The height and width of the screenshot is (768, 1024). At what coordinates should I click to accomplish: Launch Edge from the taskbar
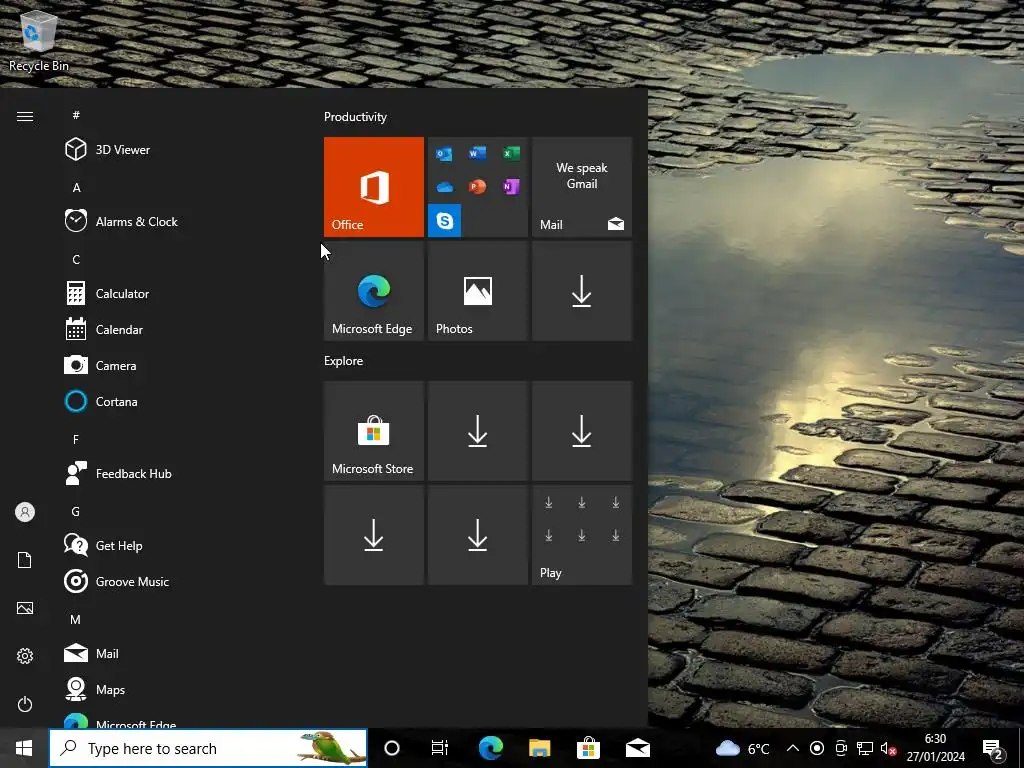(x=490, y=748)
